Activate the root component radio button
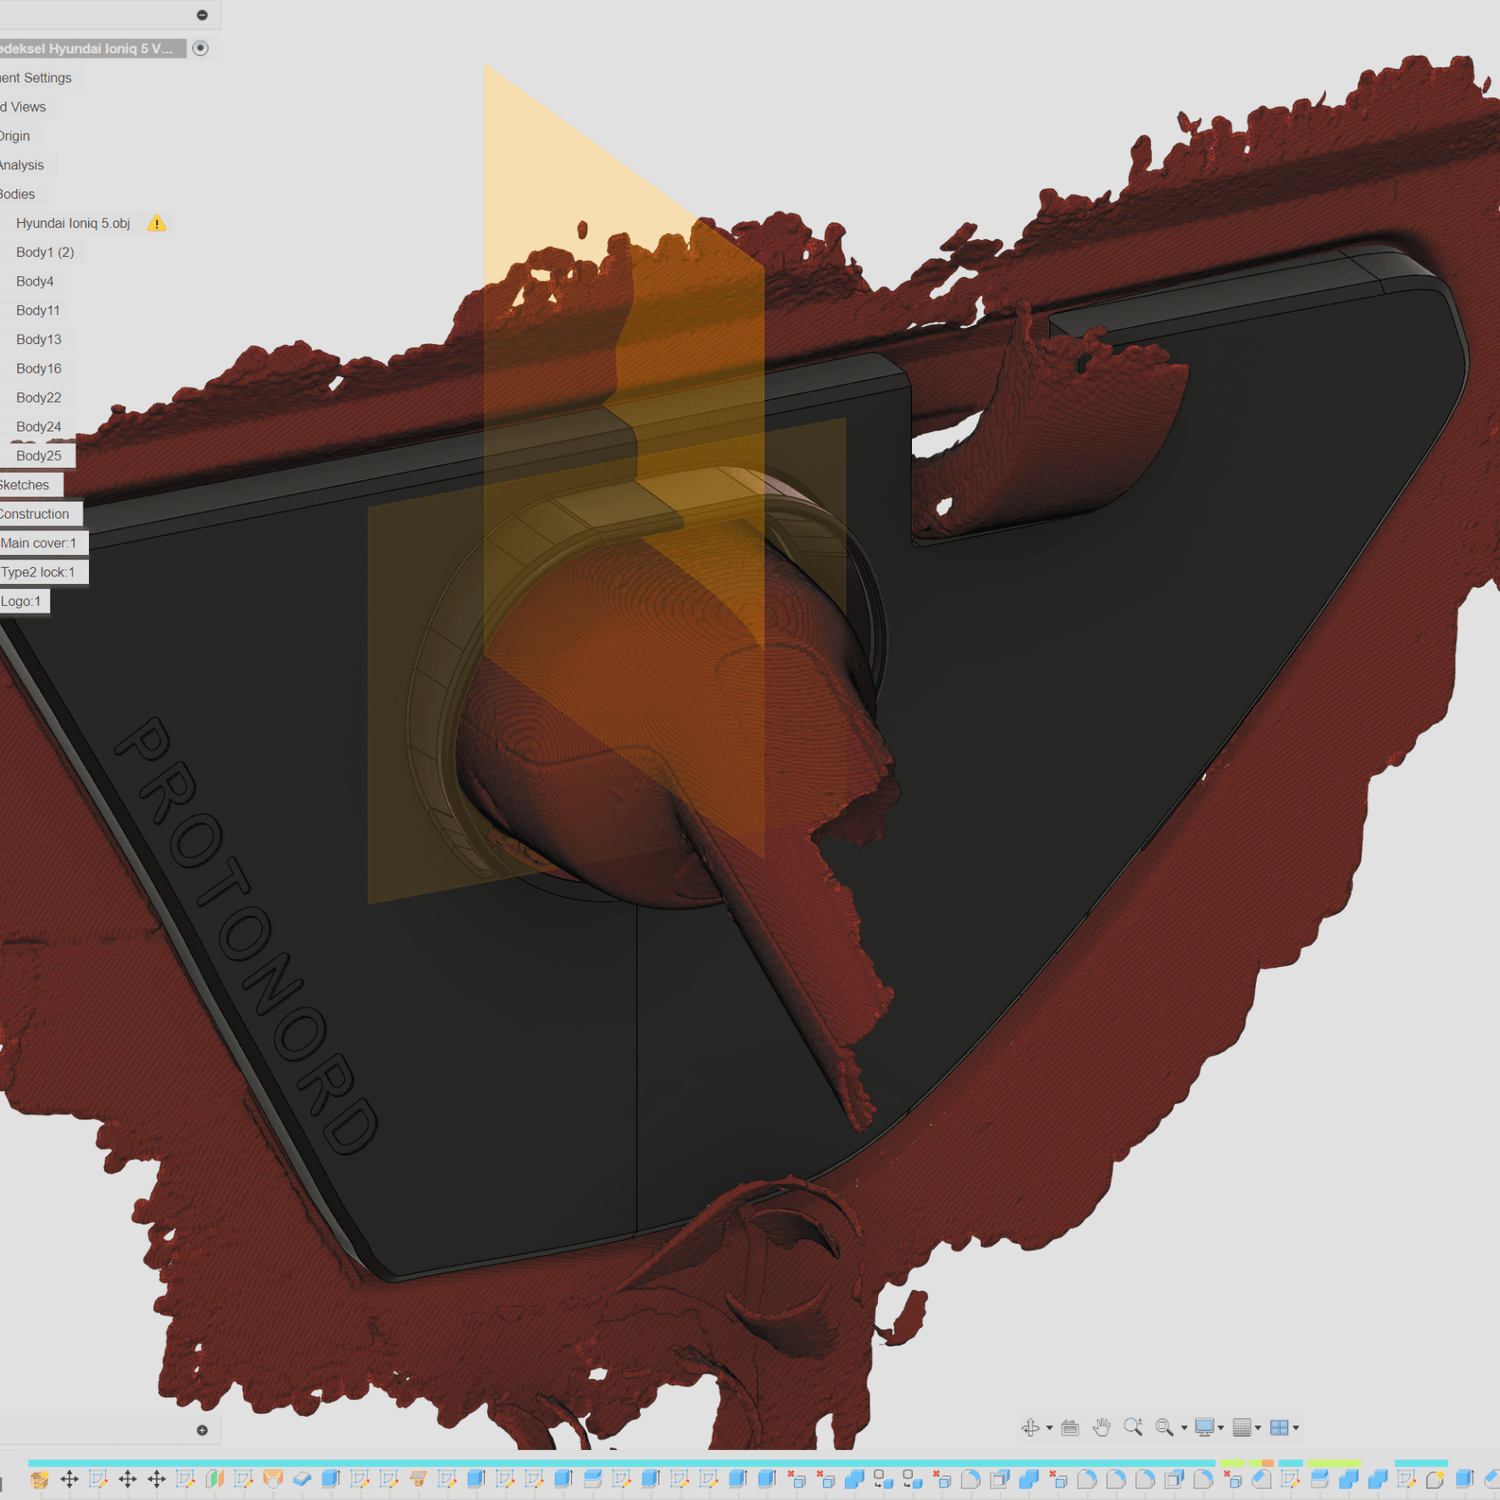Image resolution: width=1500 pixels, height=1500 pixels. click(201, 48)
